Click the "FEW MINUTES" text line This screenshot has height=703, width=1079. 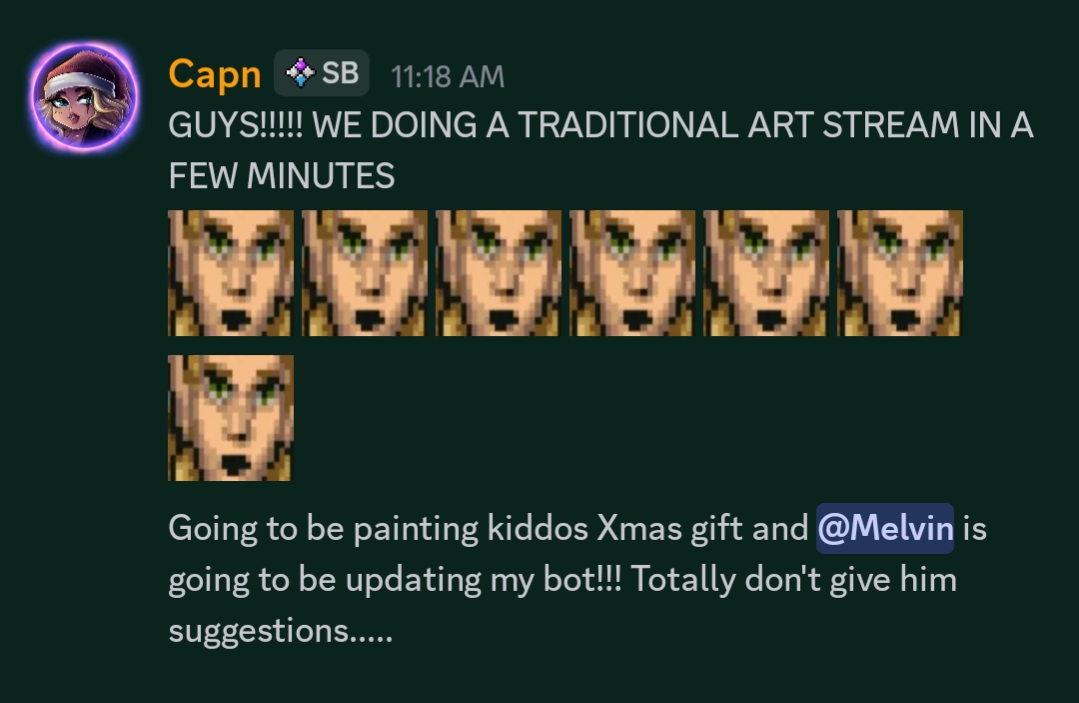(x=281, y=176)
